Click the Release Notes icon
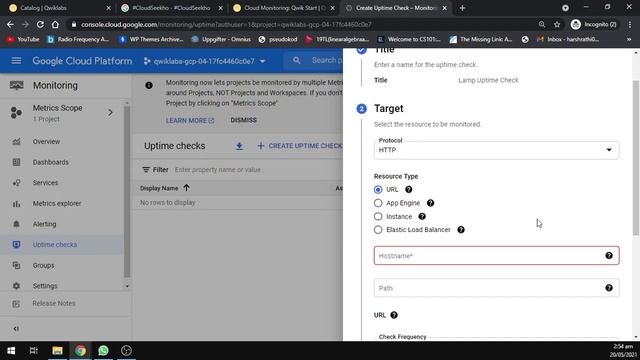 [x=16, y=304]
